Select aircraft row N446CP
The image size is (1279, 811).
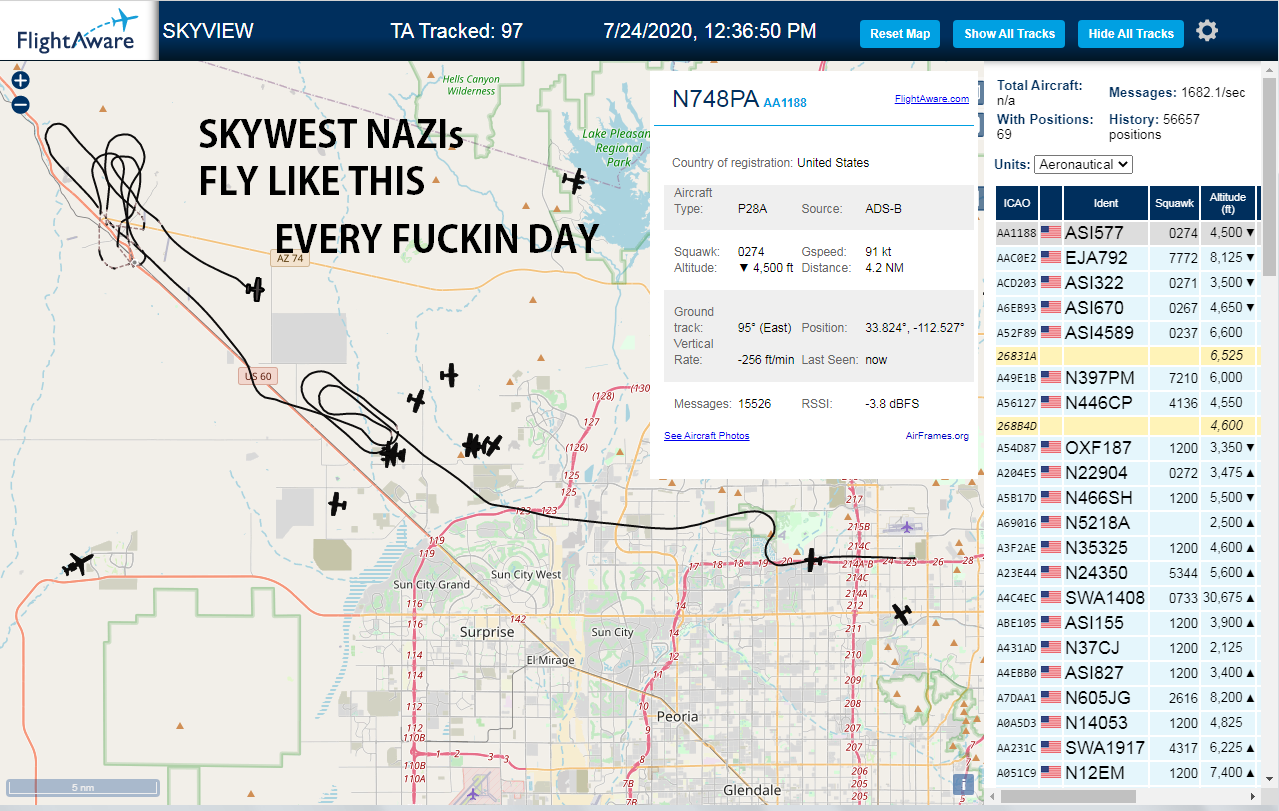[1127, 402]
